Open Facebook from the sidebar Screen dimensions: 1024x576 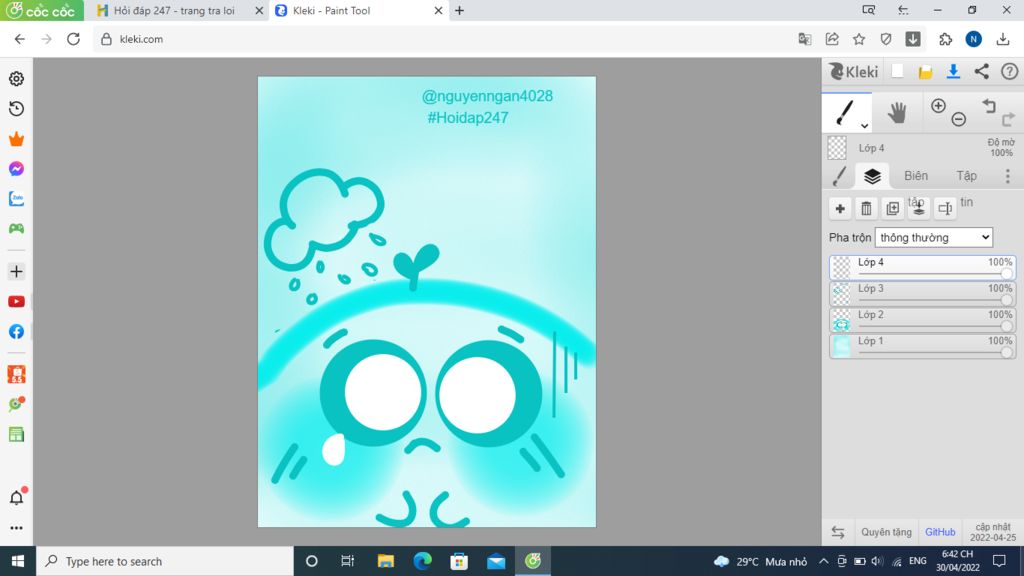(16, 332)
